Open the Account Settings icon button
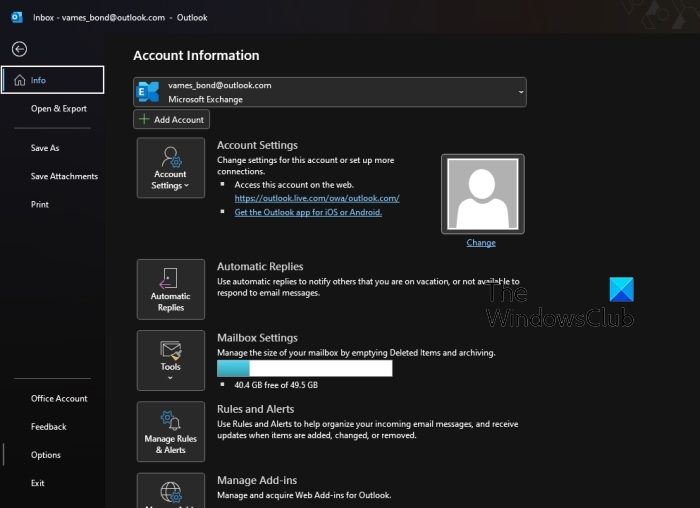 170,167
